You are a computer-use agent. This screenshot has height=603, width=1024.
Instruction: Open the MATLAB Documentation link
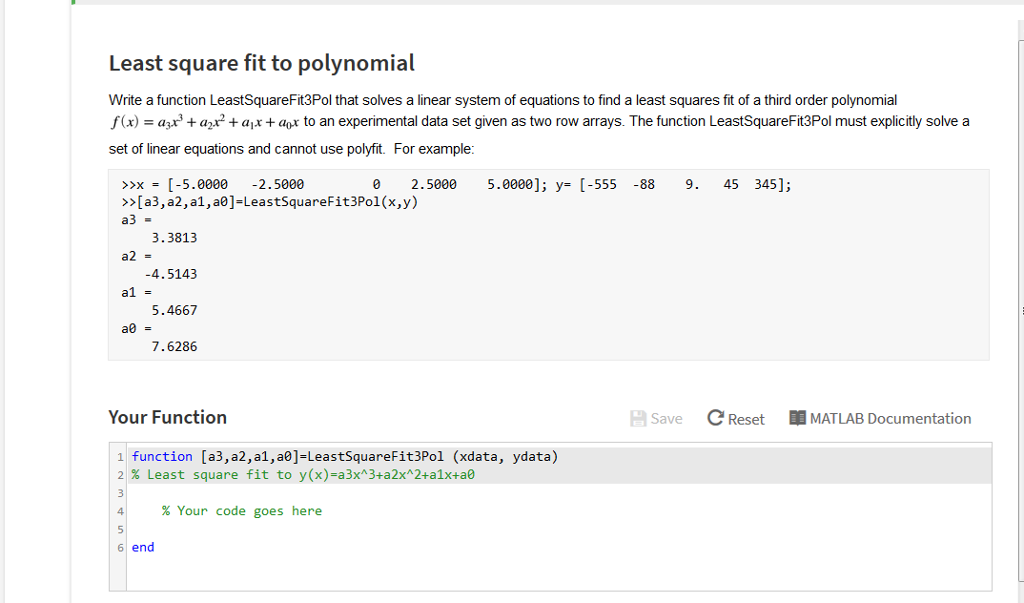click(890, 418)
